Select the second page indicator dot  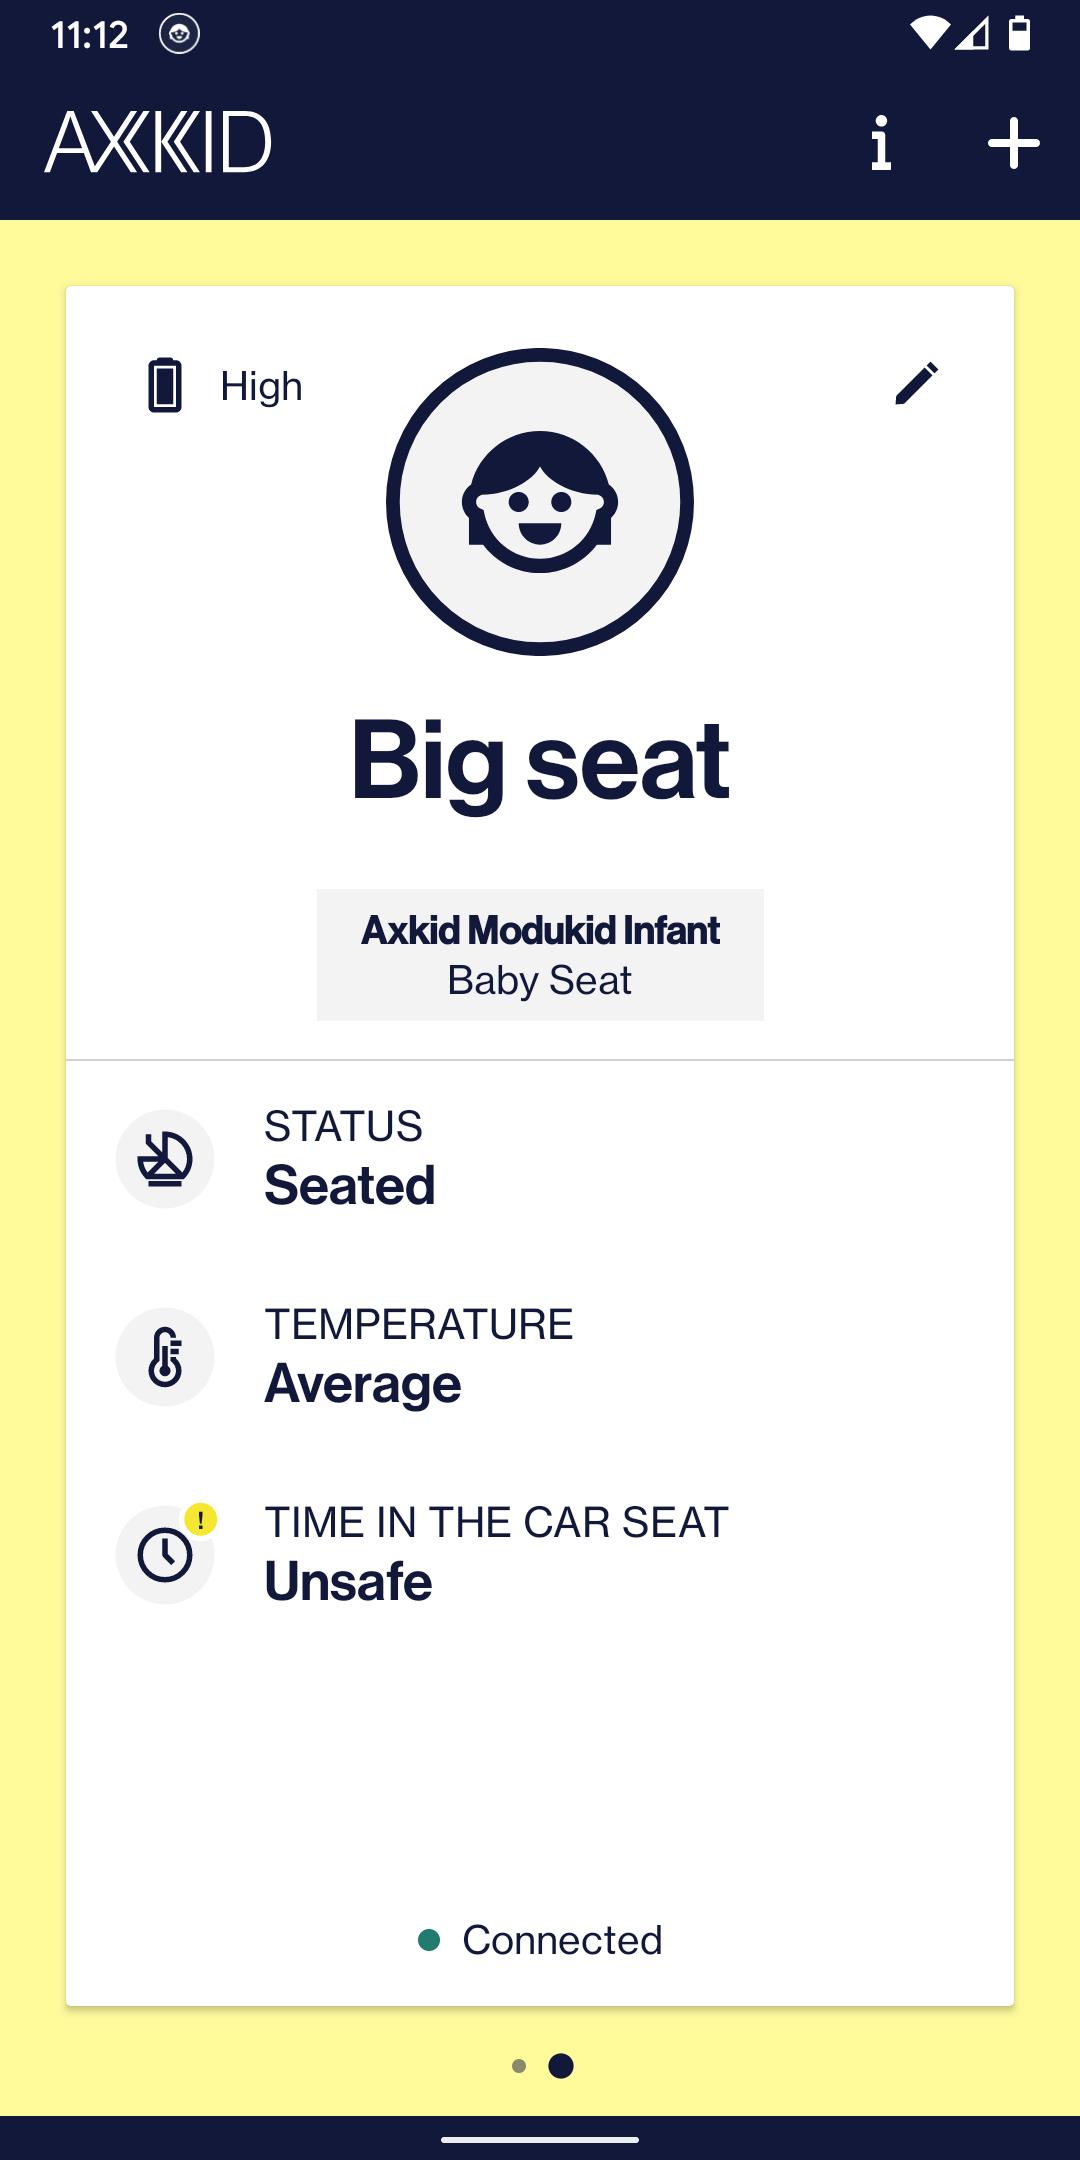(x=561, y=2066)
